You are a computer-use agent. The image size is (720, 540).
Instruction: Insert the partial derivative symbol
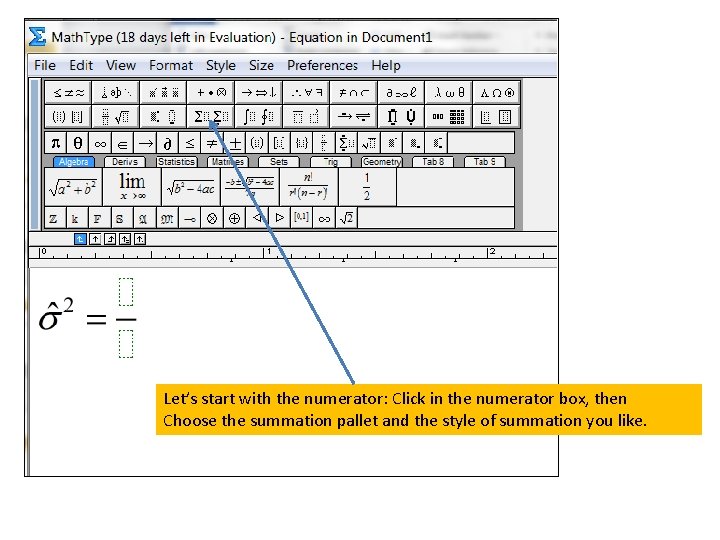pyautogui.click(x=168, y=143)
